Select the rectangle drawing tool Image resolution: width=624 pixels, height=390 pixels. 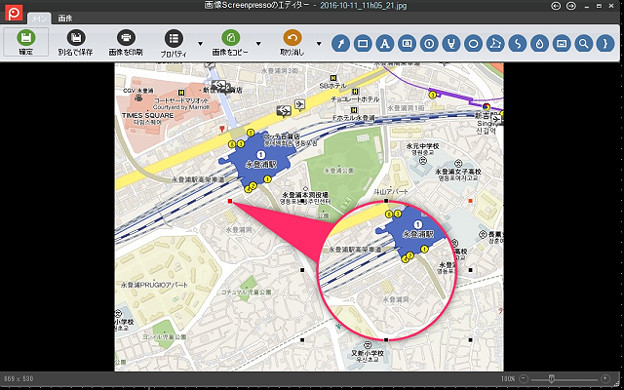363,44
